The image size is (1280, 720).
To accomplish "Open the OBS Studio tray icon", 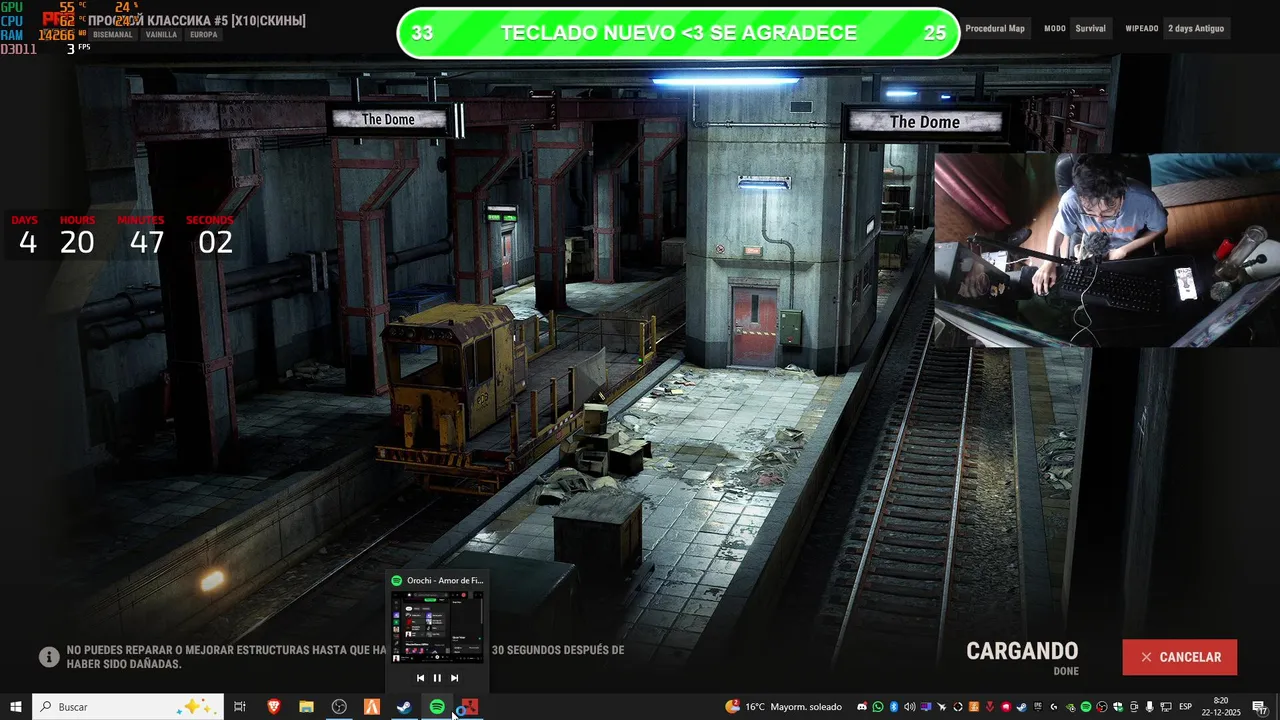I will (1101, 707).
